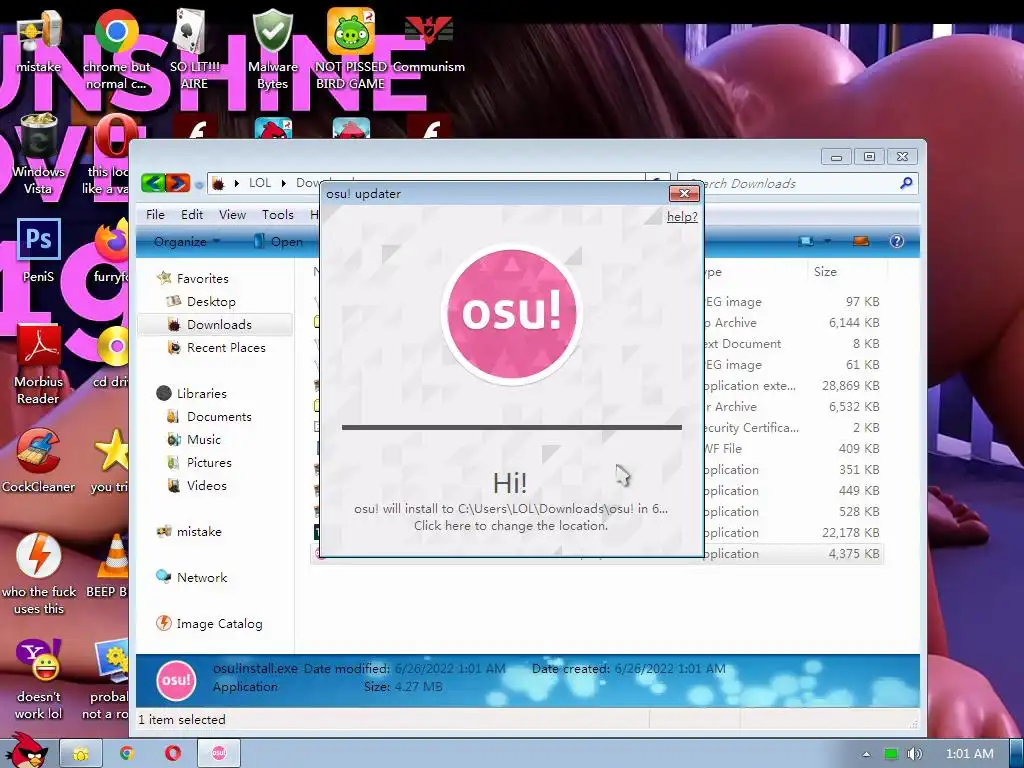Click the LOL breadcrumb in address bar
The width and height of the screenshot is (1024, 768).
[x=260, y=183]
